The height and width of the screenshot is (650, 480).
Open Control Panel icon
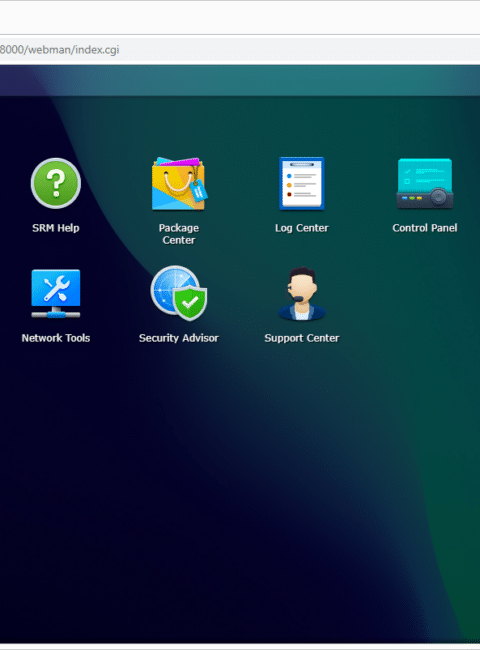pyautogui.click(x=425, y=184)
